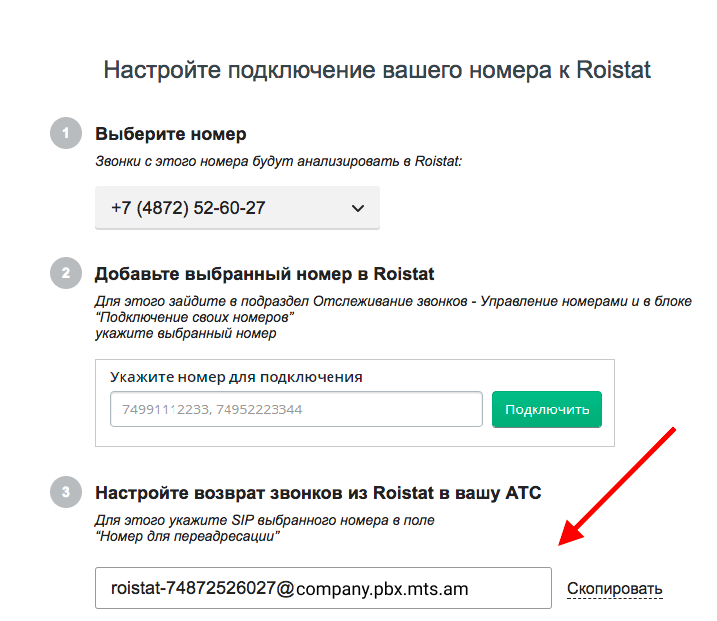Click the label Укажите номер для подключения
717x621 pixels.
236,377
